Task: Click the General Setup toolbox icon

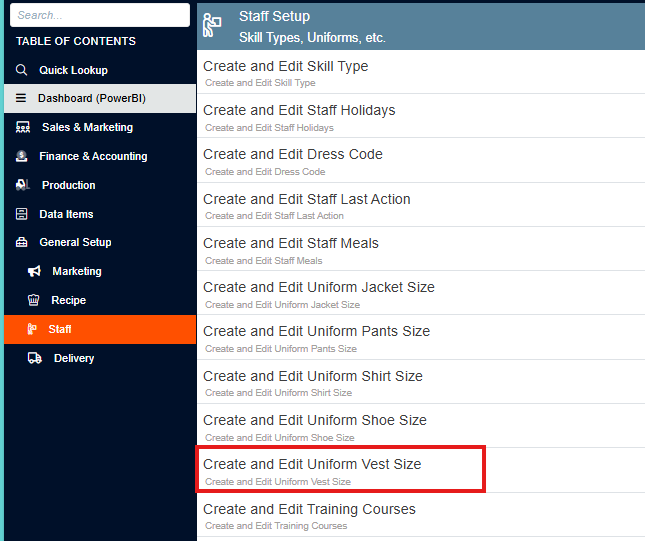Action: (21, 242)
